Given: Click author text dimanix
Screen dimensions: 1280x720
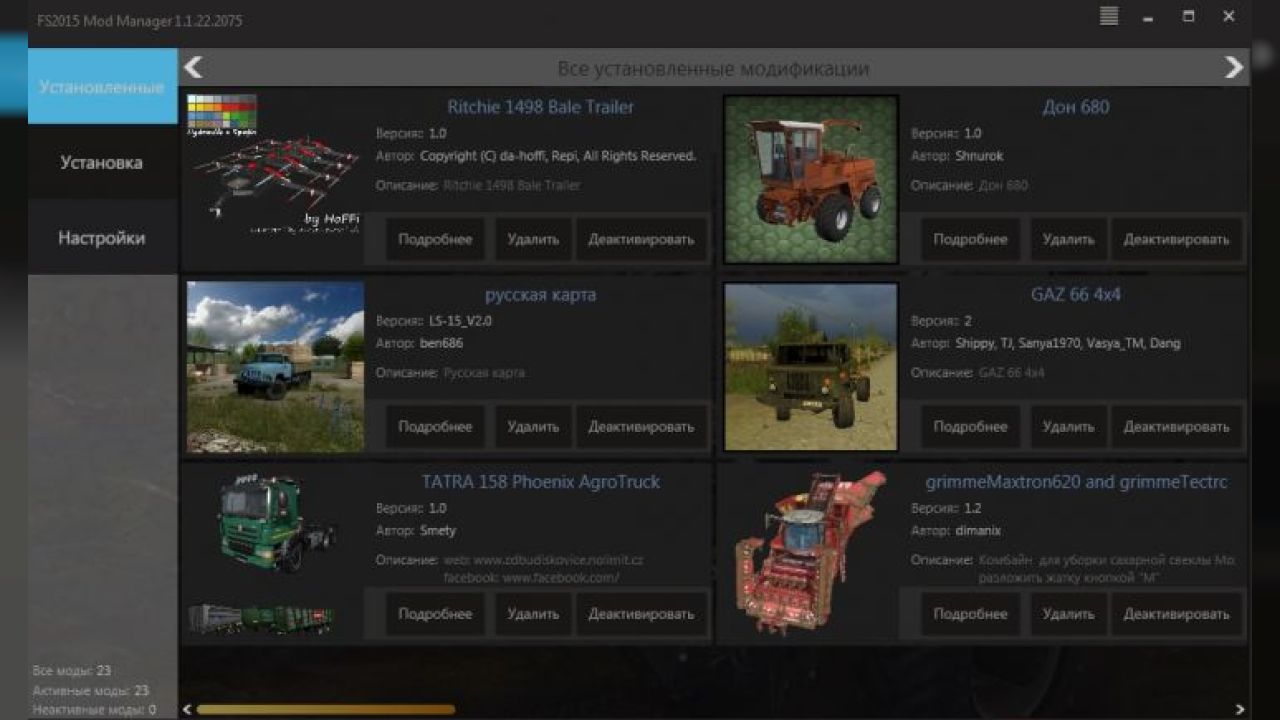Looking at the screenshot, I should click(978, 531).
